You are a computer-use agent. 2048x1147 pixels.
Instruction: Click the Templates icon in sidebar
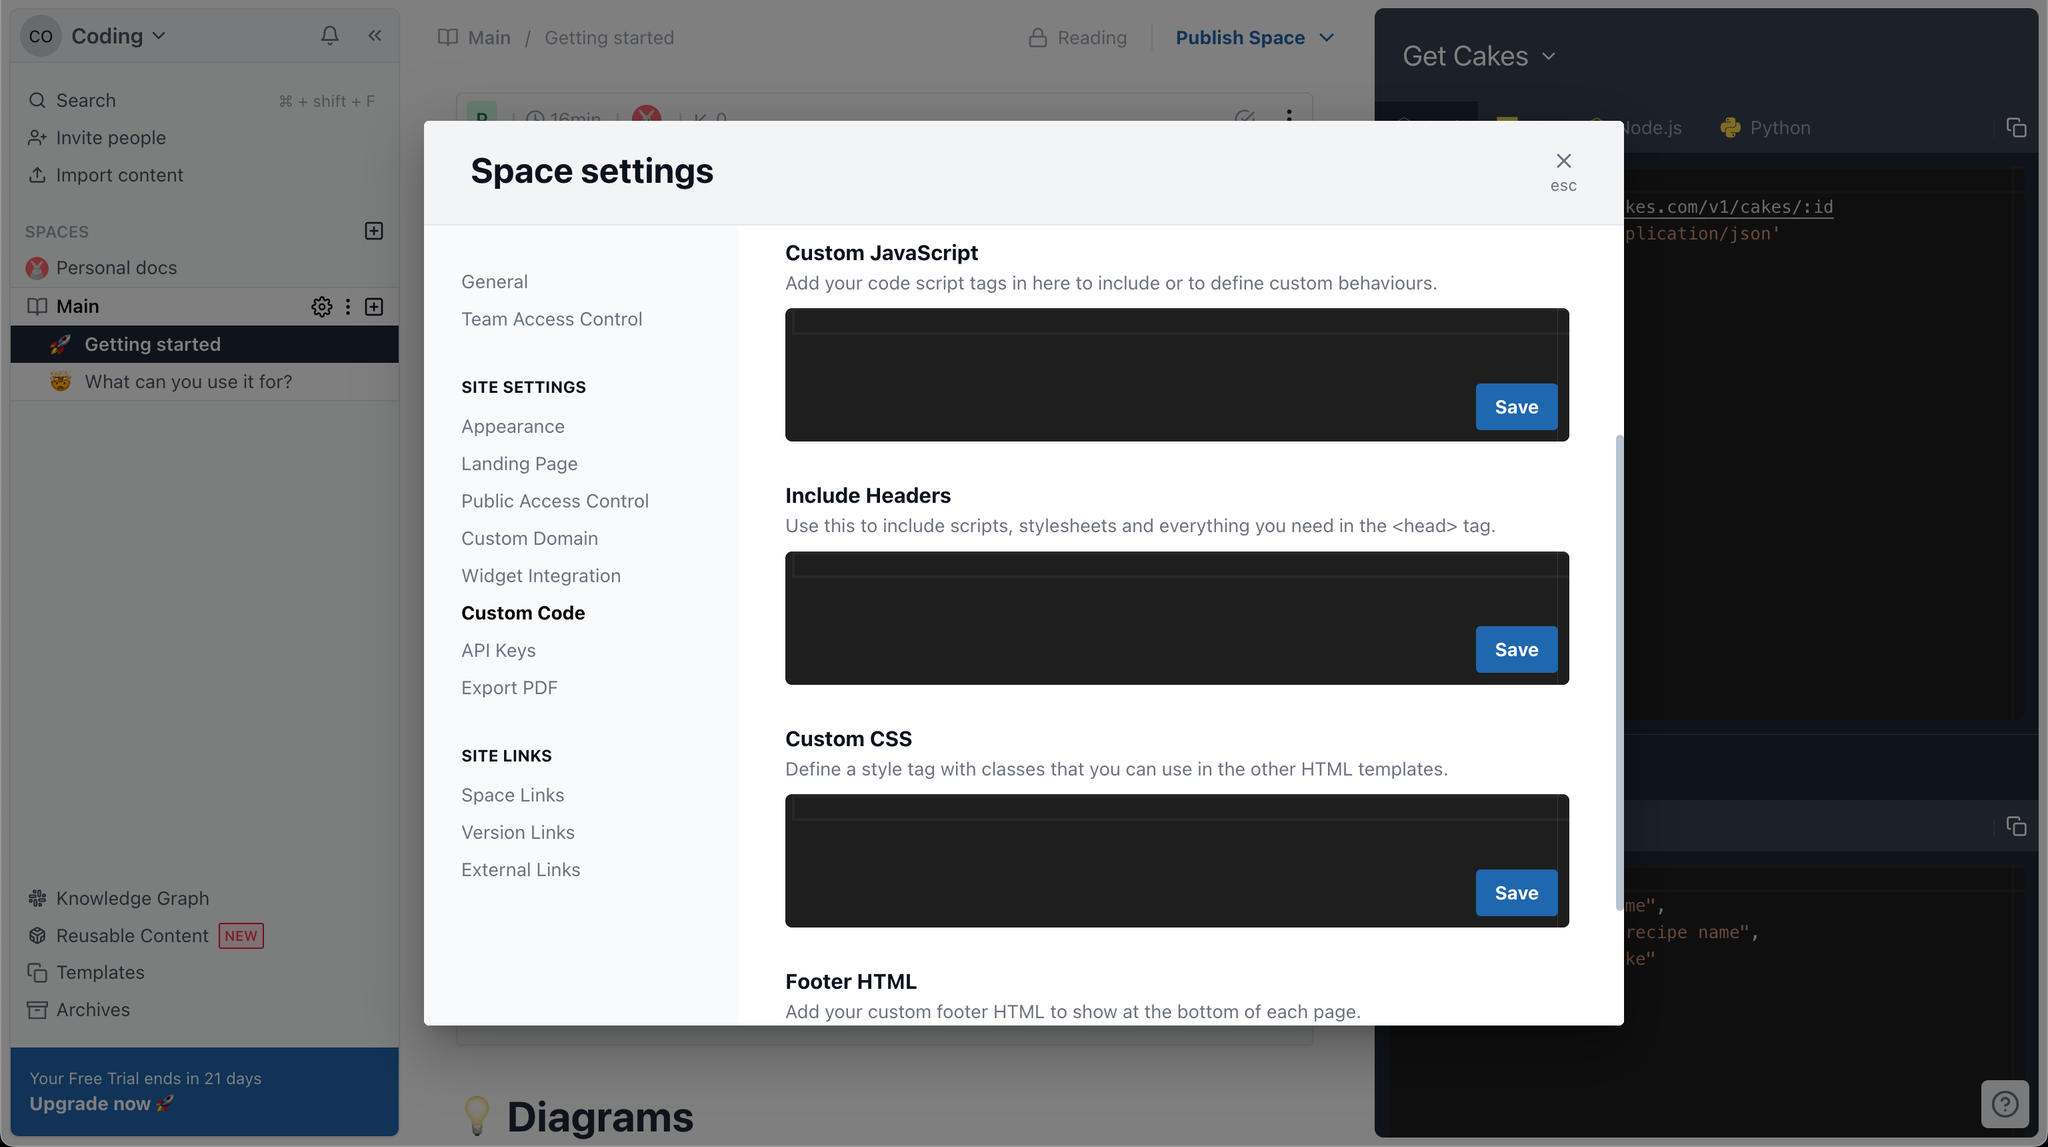[x=37, y=971]
